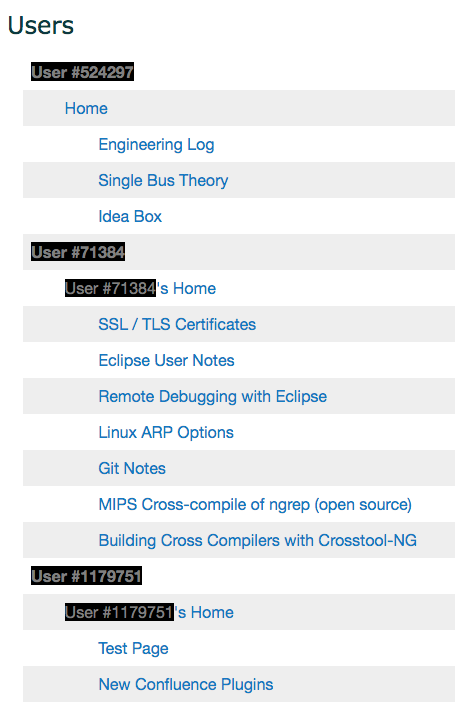The image size is (455, 707).
Task: Open the Git Notes page
Action: [132, 468]
